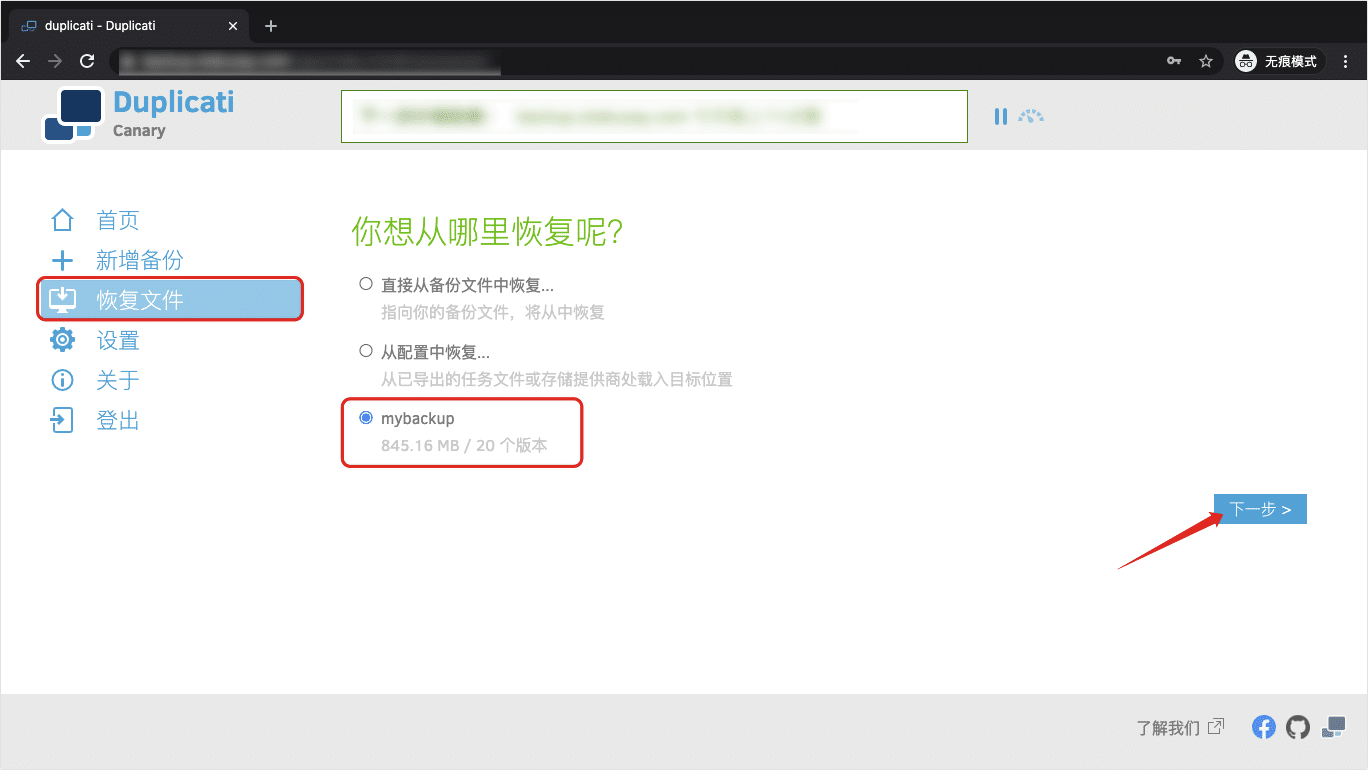Click the browser back arrow
The height and width of the screenshot is (770, 1368).
point(23,61)
